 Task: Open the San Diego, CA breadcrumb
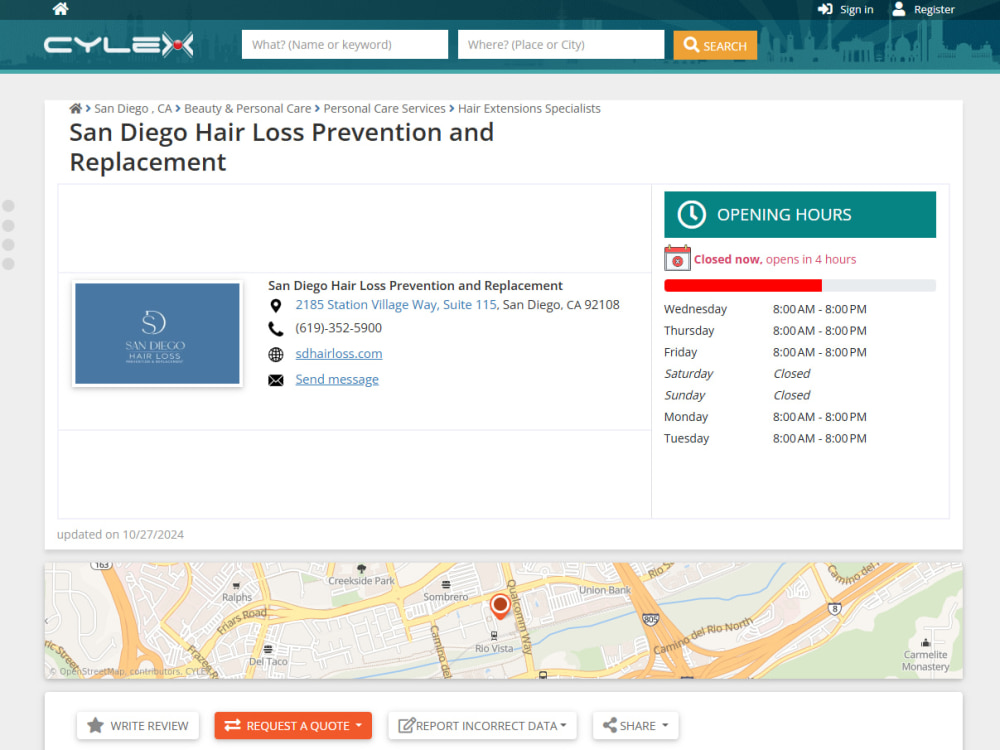[133, 108]
